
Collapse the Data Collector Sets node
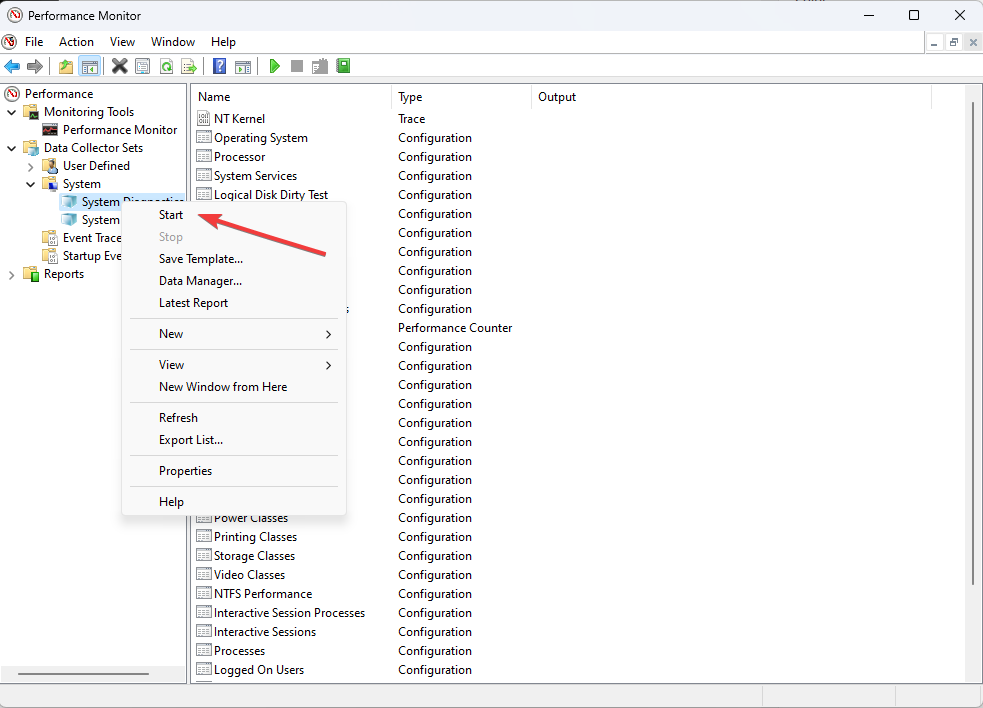(x=11, y=149)
